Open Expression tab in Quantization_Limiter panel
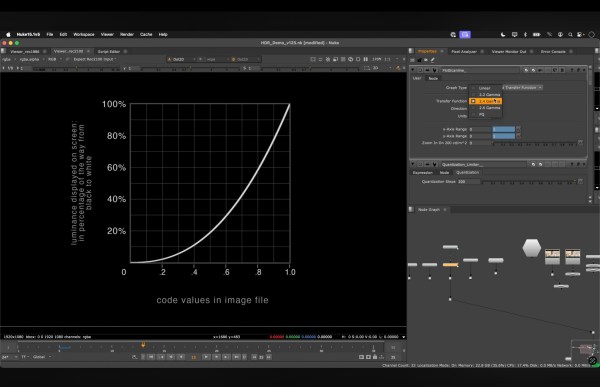600x387 pixels. click(422, 172)
